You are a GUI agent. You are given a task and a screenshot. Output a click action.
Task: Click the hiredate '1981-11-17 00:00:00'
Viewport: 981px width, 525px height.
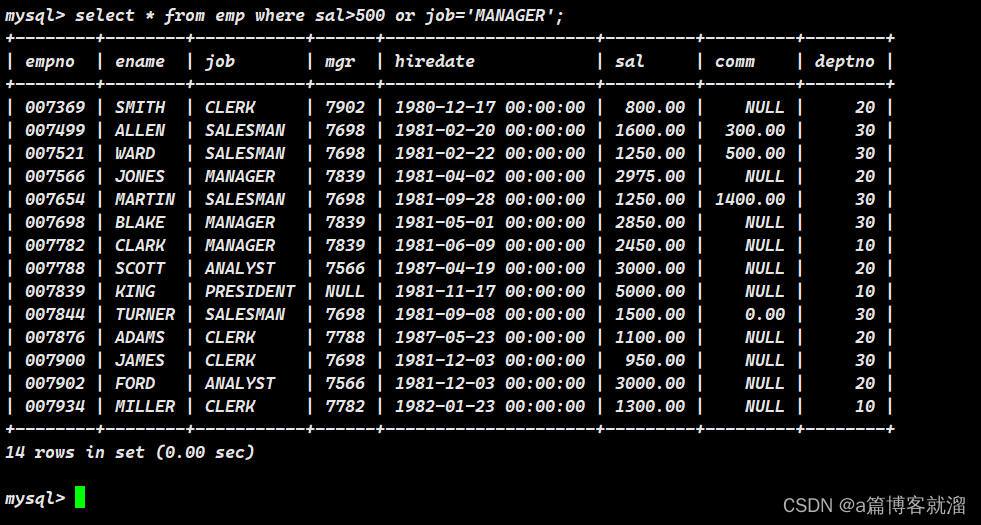(490, 291)
